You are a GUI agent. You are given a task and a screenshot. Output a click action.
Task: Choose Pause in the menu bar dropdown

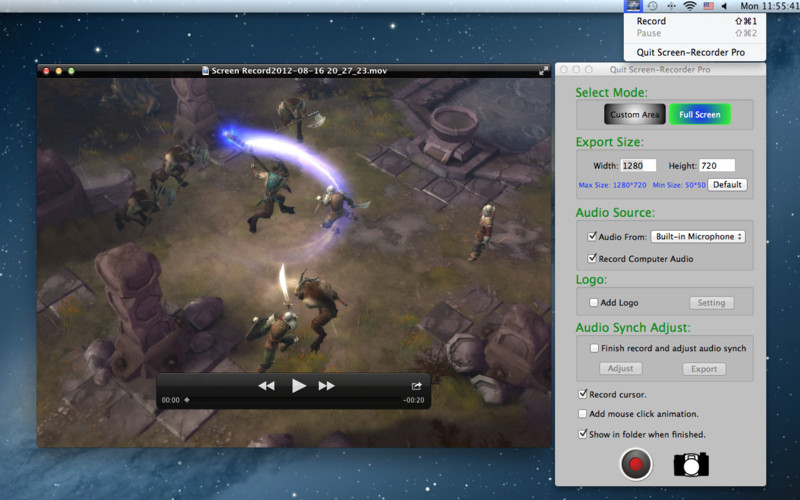[694, 33]
